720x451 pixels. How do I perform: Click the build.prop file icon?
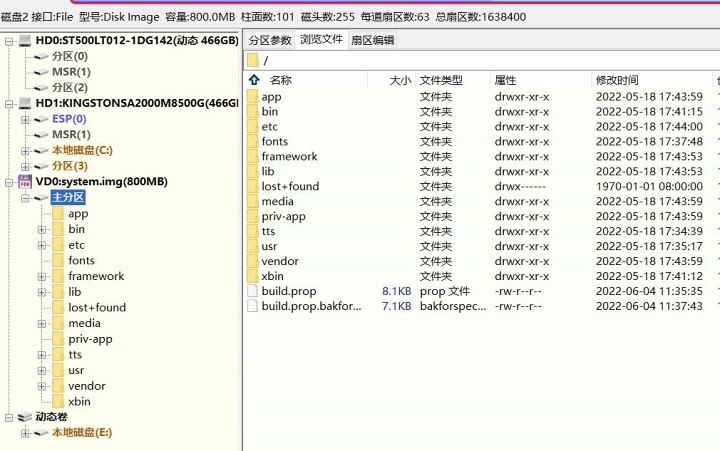point(253,291)
